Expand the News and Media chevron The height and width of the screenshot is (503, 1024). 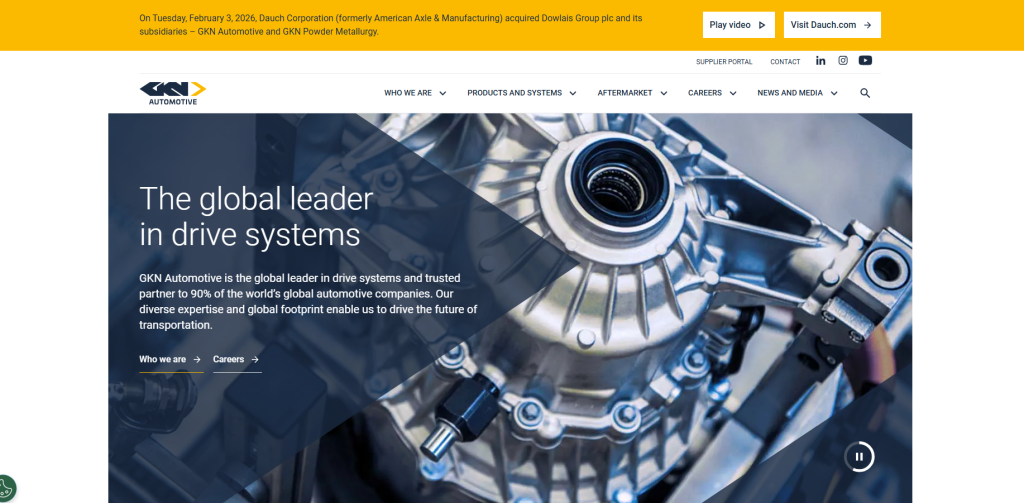click(834, 93)
